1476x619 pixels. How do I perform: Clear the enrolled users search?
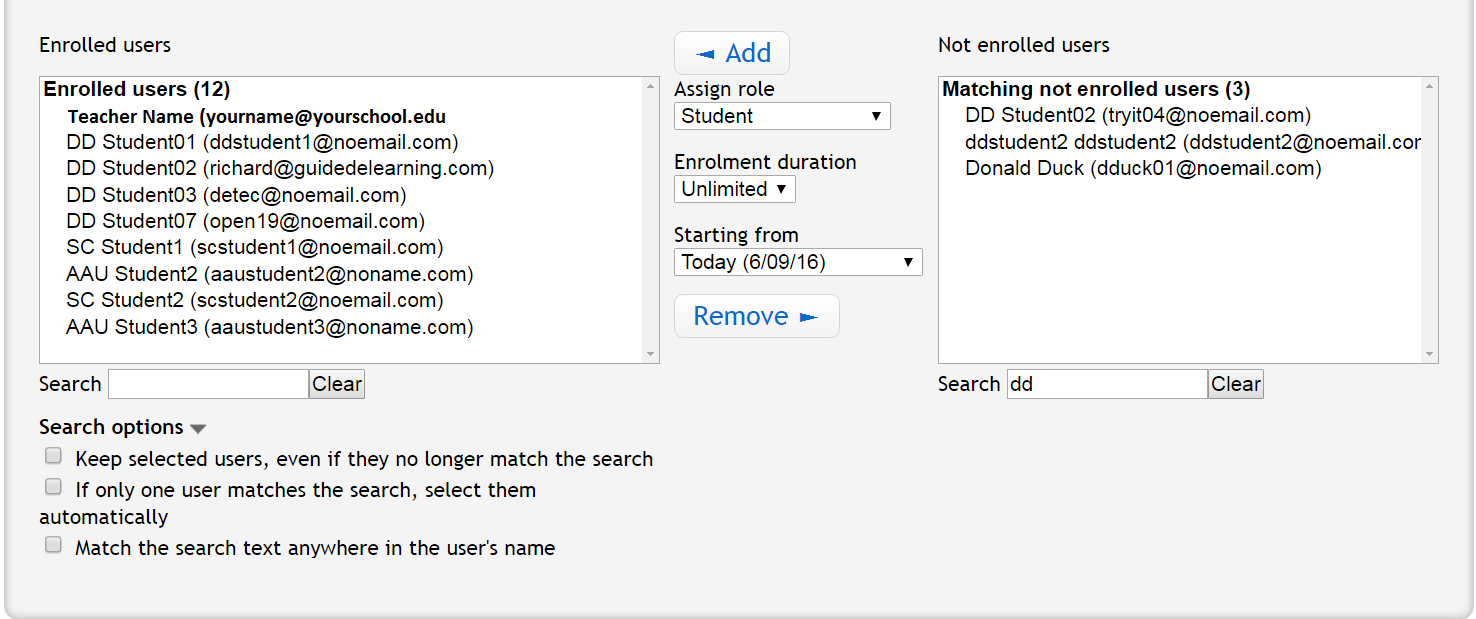[x=336, y=384]
